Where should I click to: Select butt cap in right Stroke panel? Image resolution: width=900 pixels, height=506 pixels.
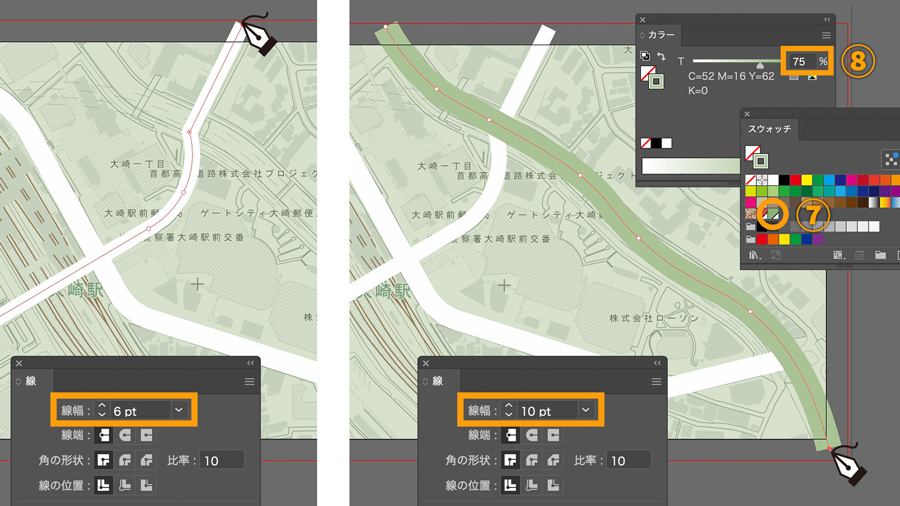510,435
